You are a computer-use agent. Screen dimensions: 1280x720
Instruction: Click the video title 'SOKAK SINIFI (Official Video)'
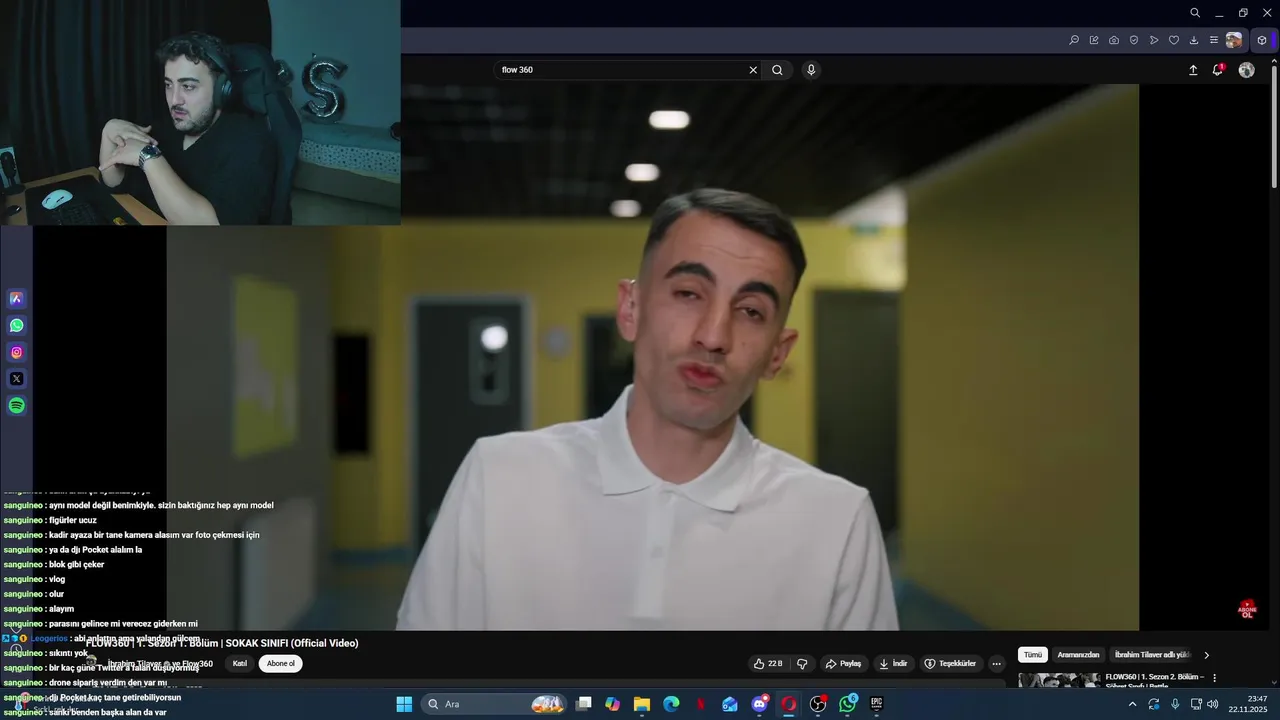[291, 643]
